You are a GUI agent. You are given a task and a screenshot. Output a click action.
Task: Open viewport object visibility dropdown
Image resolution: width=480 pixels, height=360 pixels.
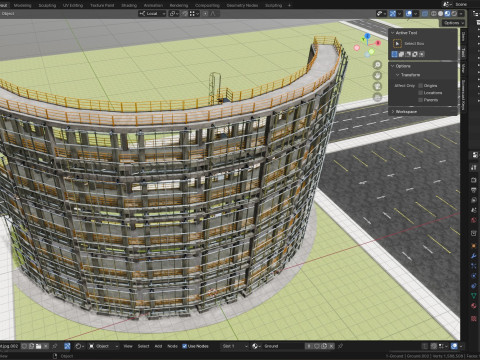pos(381,14)
